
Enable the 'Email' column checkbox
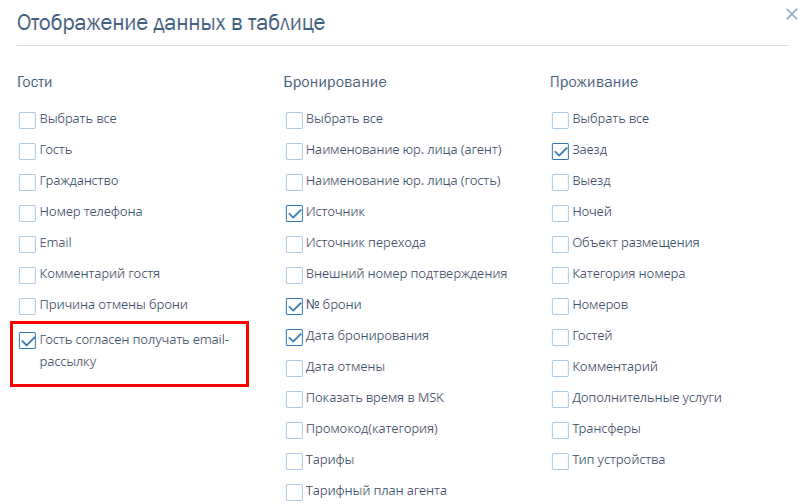[28, 244]
